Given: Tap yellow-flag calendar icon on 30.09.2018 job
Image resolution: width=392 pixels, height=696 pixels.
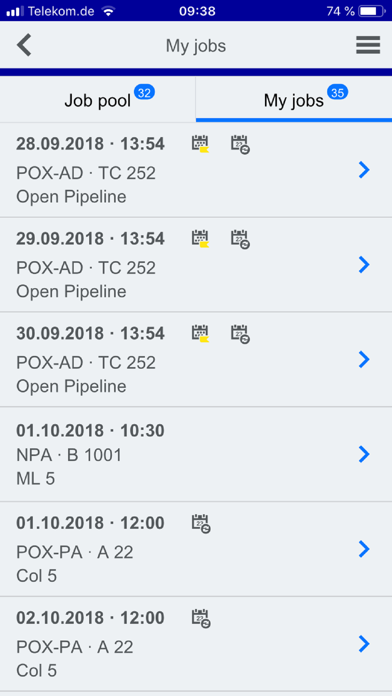Looking at the screenshot, I should [x=200, y=334].
